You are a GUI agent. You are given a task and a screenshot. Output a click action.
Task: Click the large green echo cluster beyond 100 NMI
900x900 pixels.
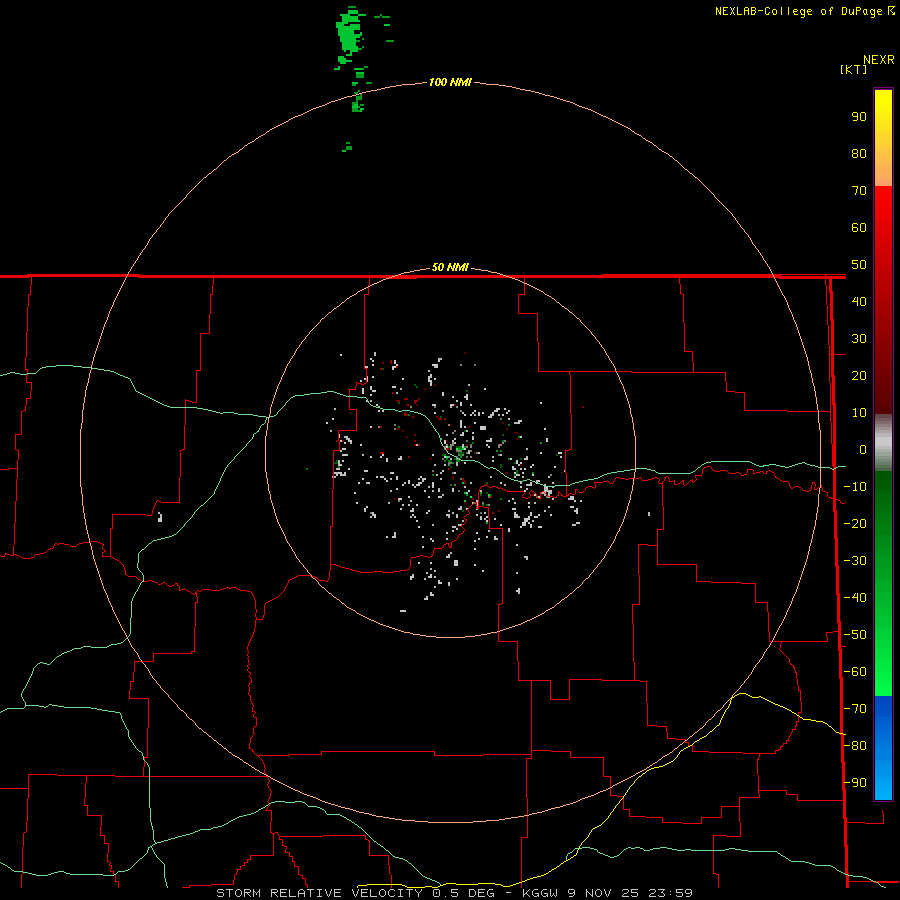[349, 33]
